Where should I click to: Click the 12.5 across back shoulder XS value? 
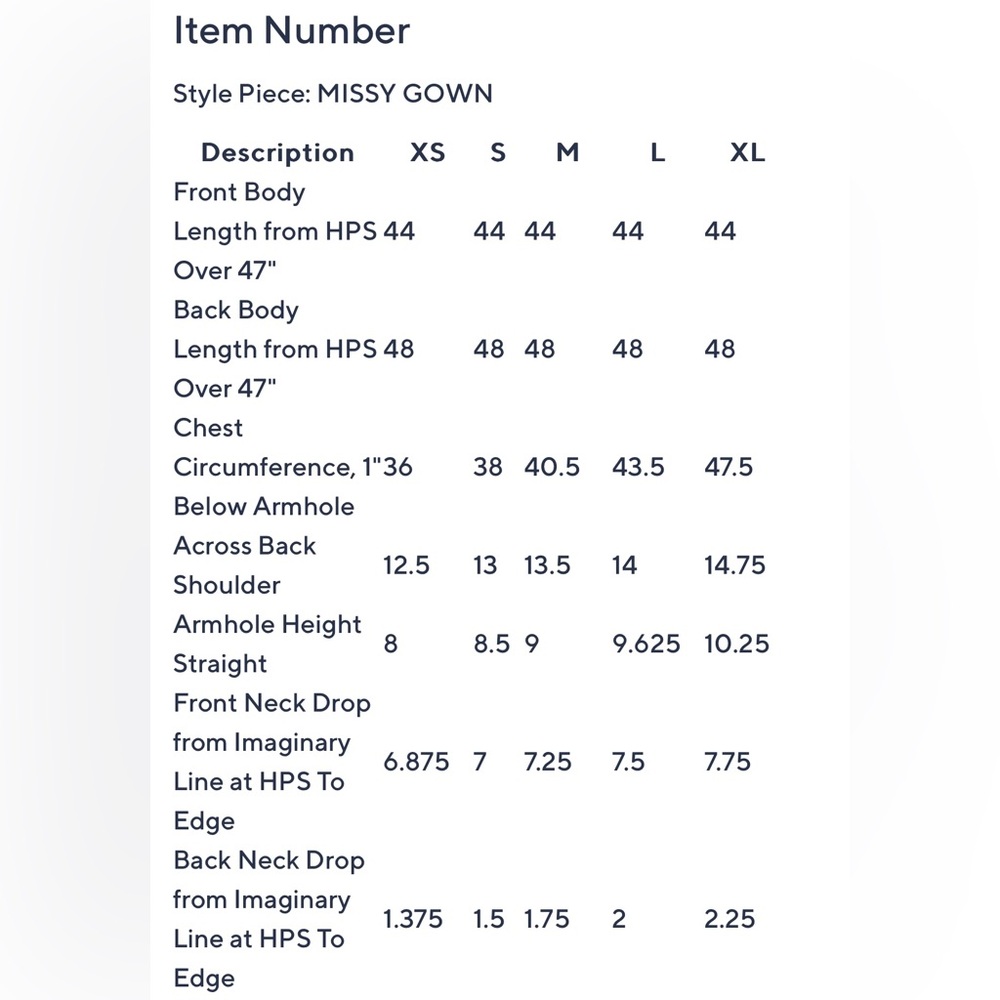[406, 565]
